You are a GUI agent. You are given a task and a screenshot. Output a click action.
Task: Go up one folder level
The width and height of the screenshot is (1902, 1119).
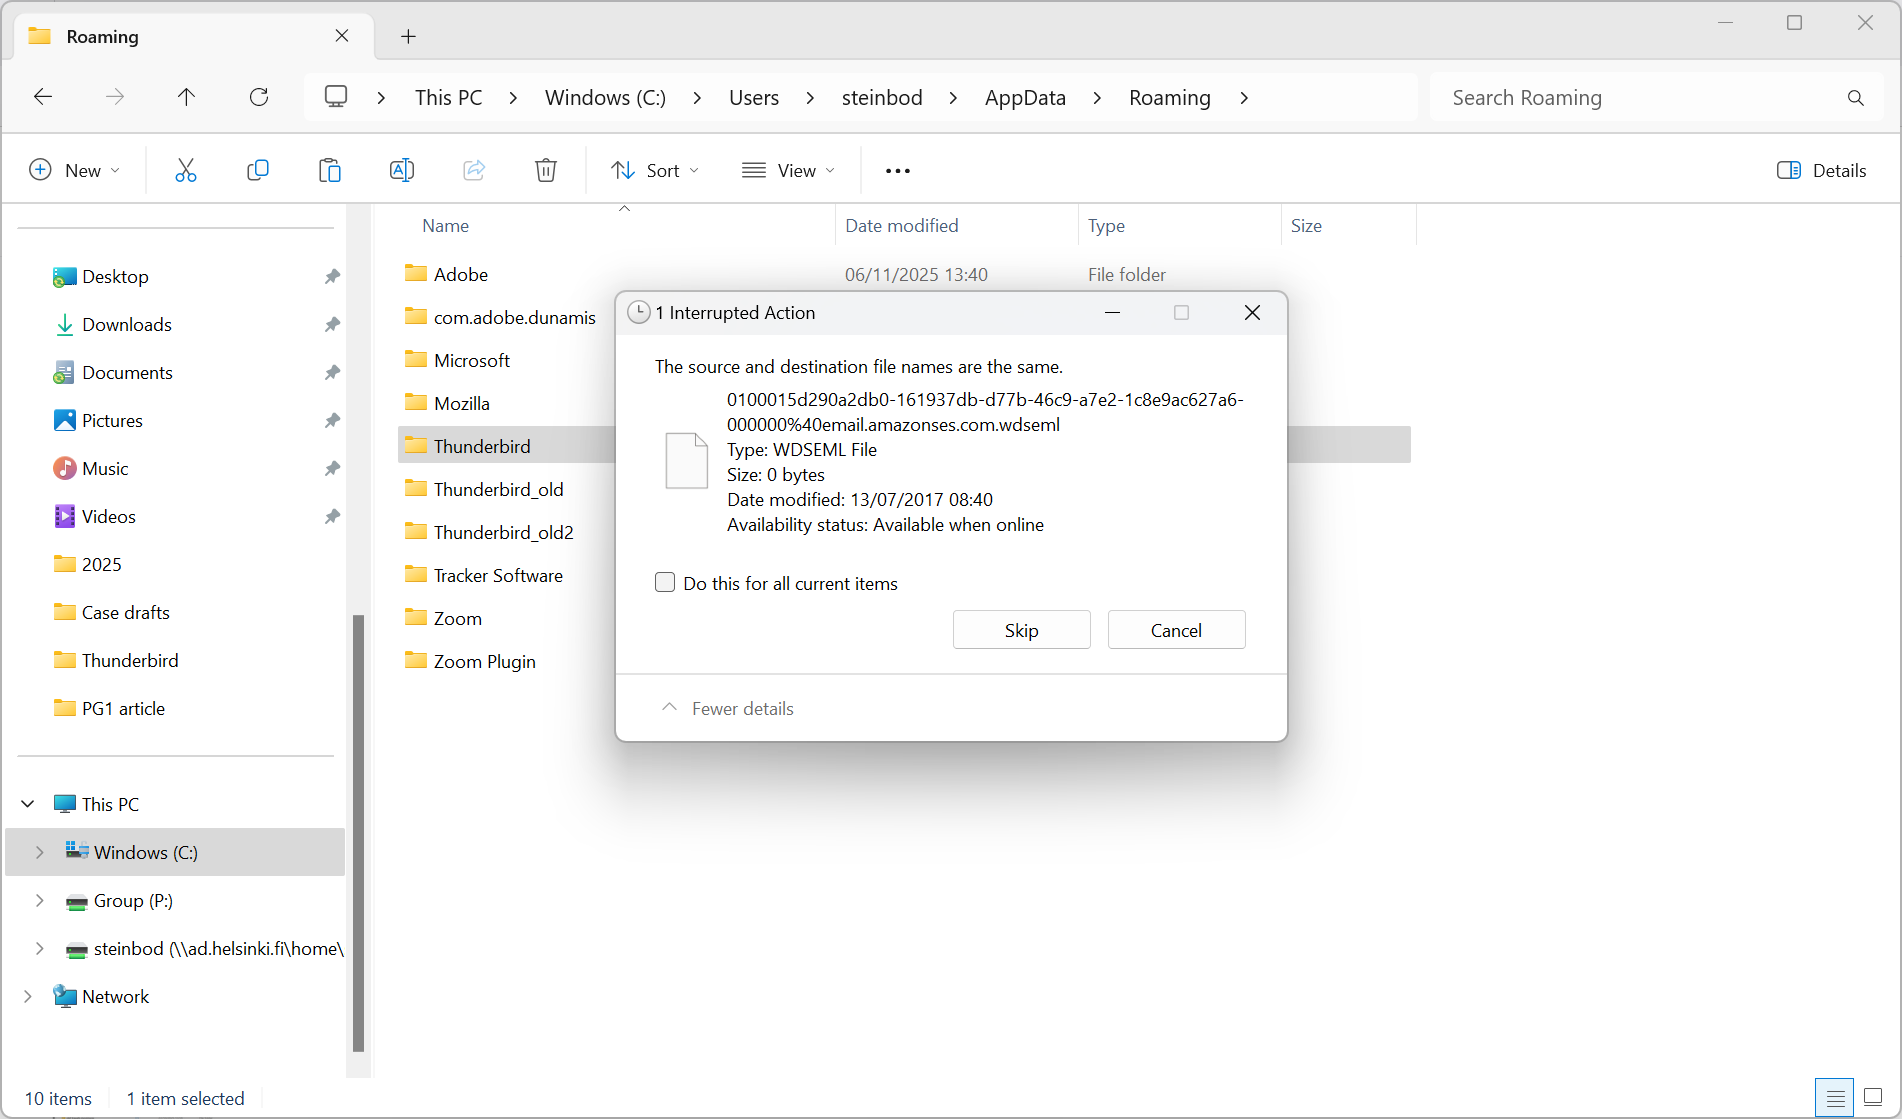(x=186, y=97)
